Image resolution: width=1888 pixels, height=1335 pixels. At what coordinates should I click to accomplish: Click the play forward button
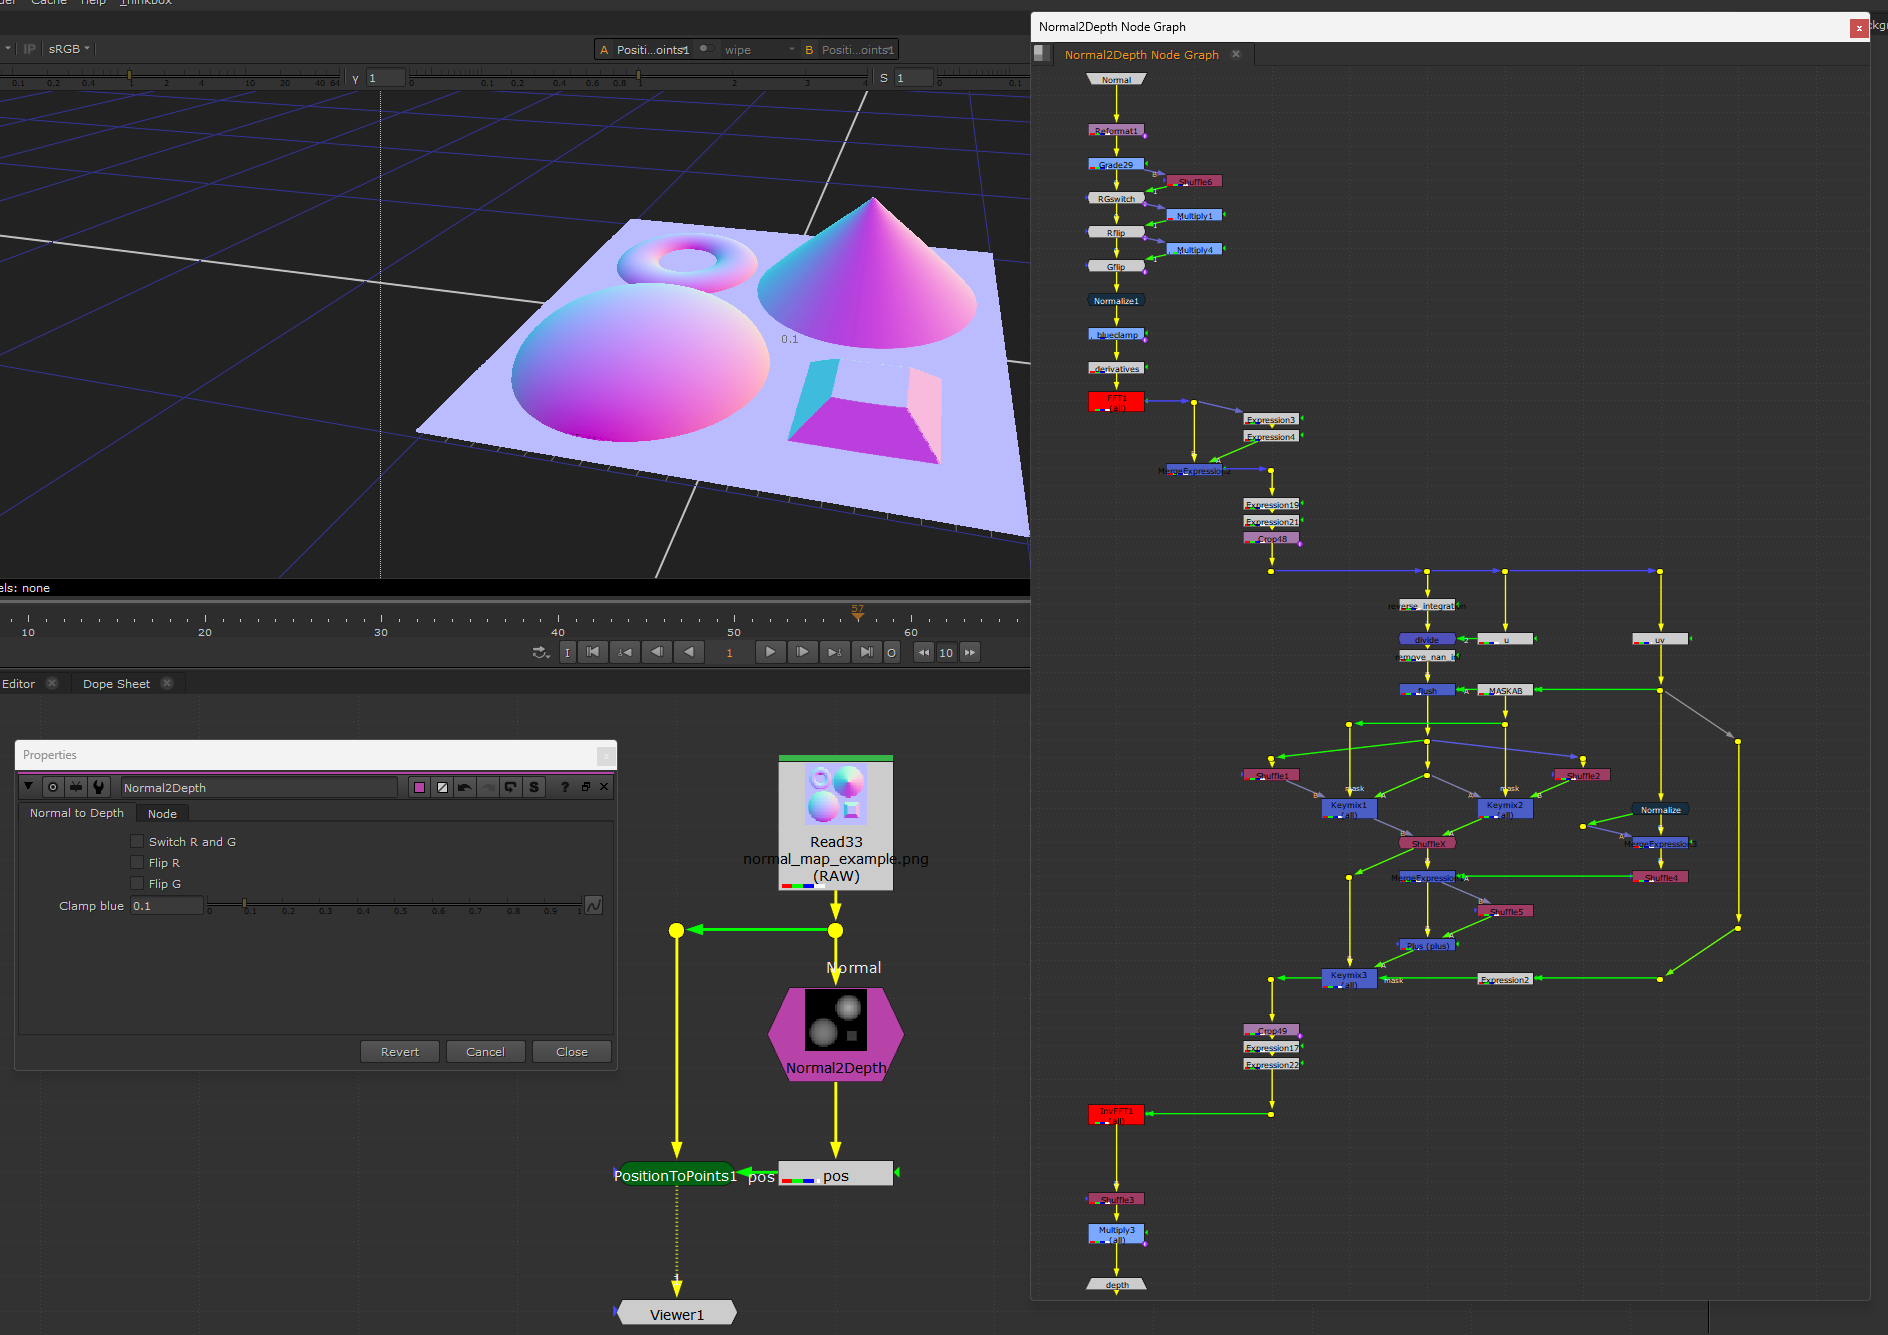coord(770,652)
